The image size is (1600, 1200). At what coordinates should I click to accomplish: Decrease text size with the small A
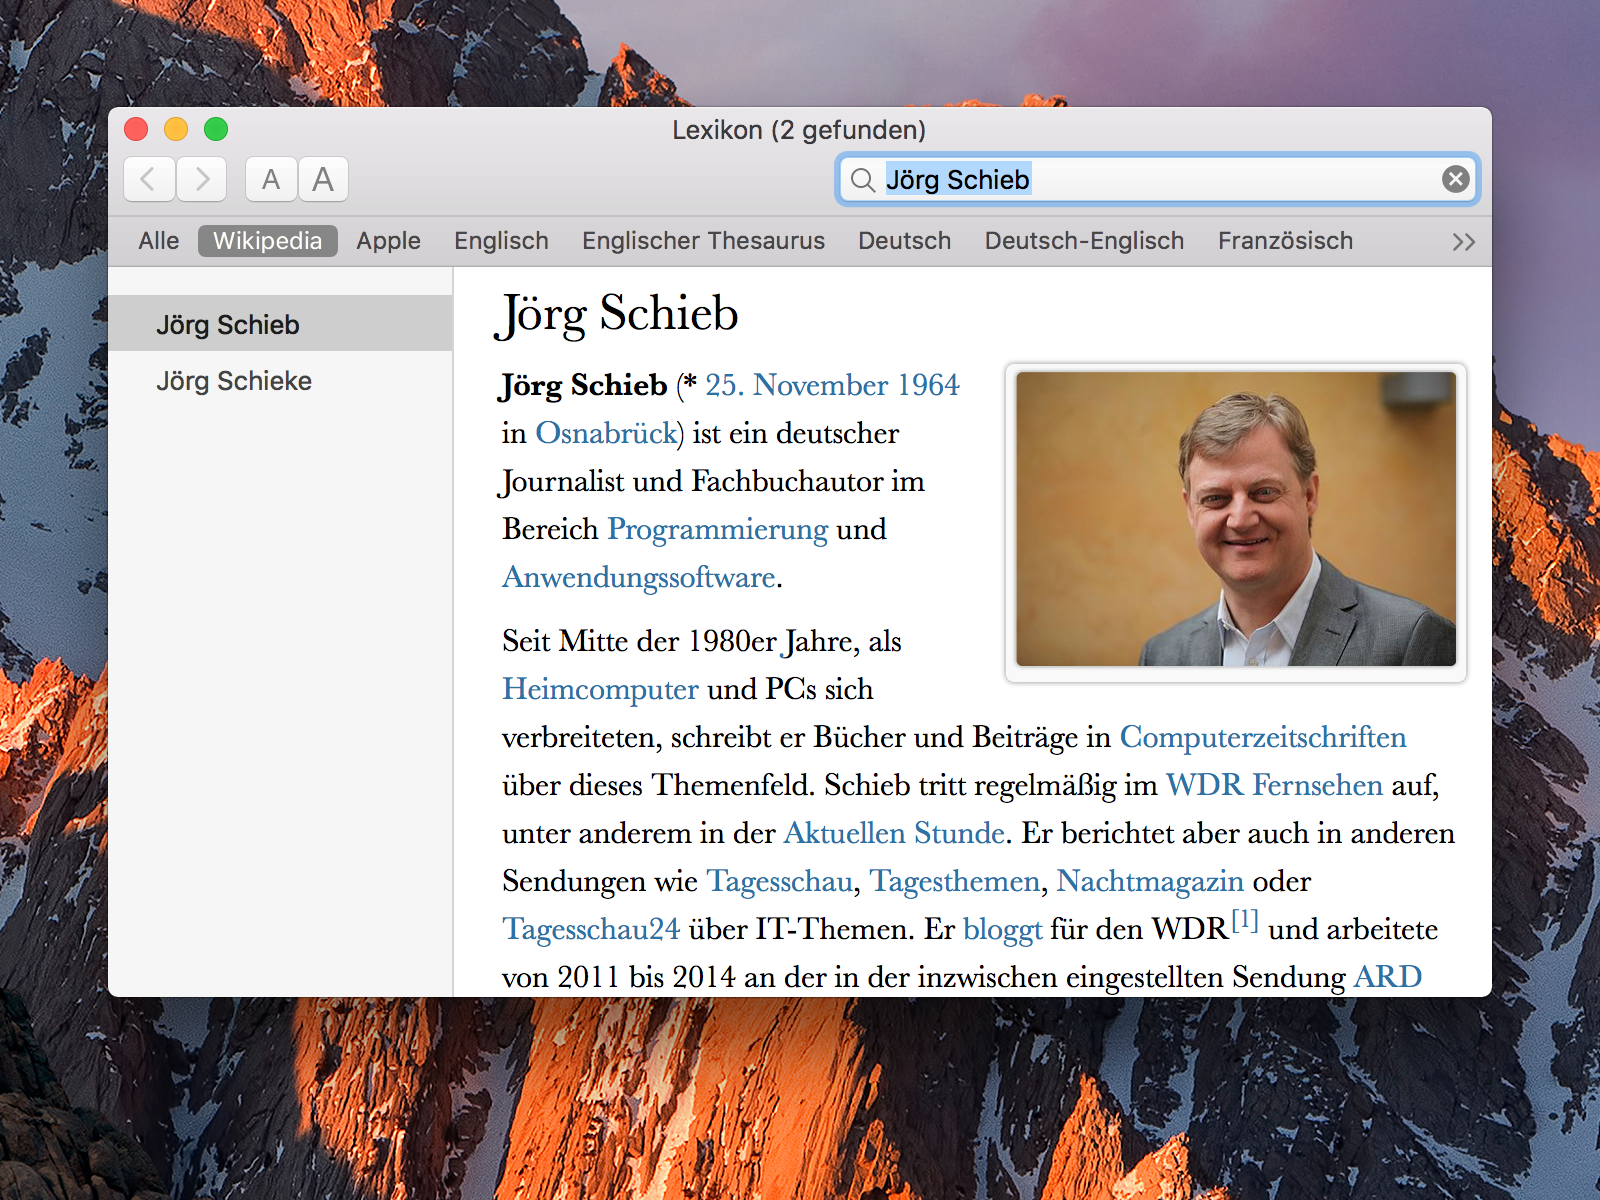pos(271,180)
